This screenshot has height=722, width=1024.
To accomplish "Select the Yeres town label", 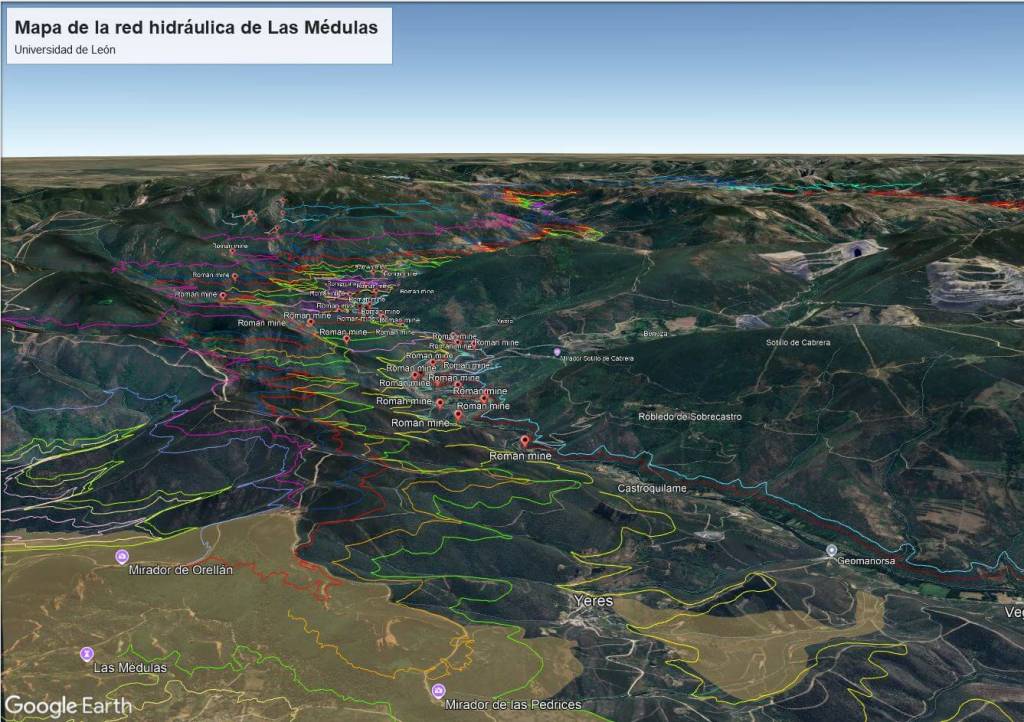I will 593,601.
